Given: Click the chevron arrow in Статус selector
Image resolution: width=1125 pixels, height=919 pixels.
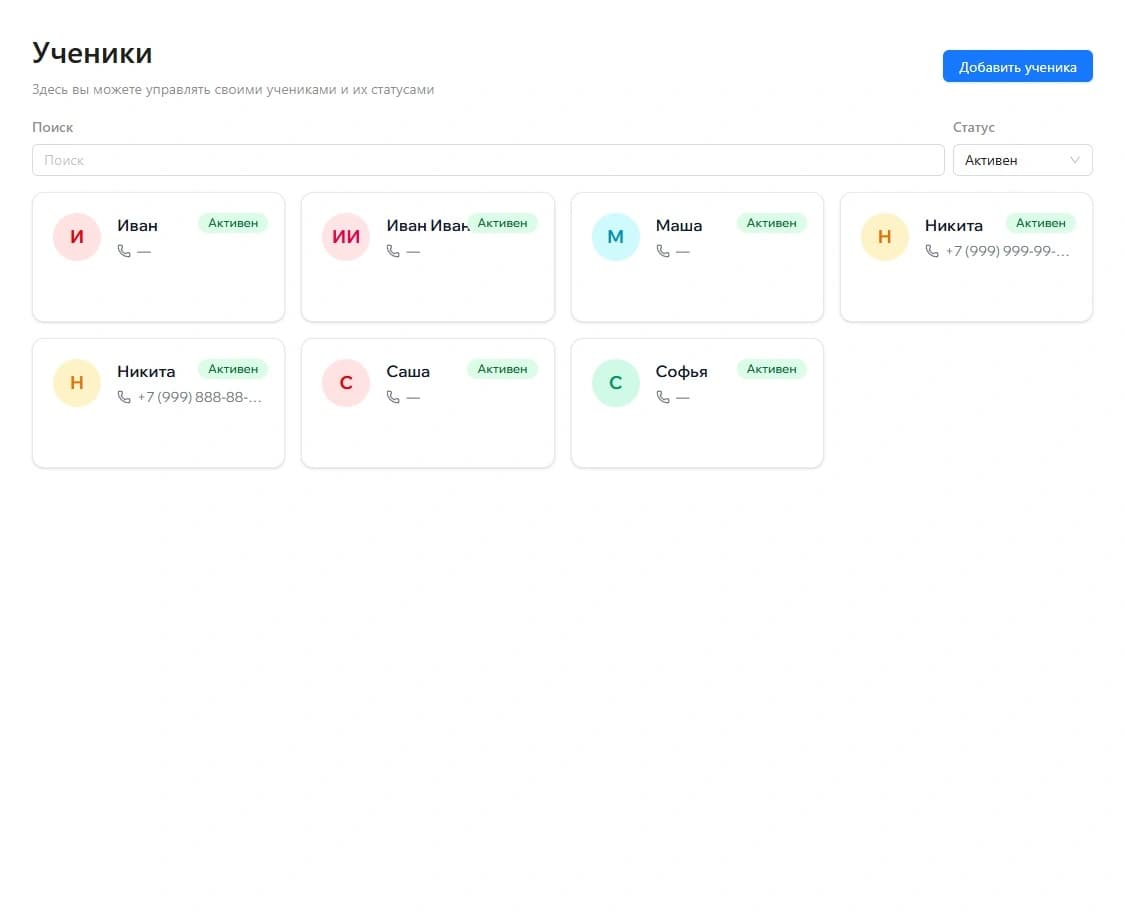Looking at the screenshot, I should pos(1075,160).
